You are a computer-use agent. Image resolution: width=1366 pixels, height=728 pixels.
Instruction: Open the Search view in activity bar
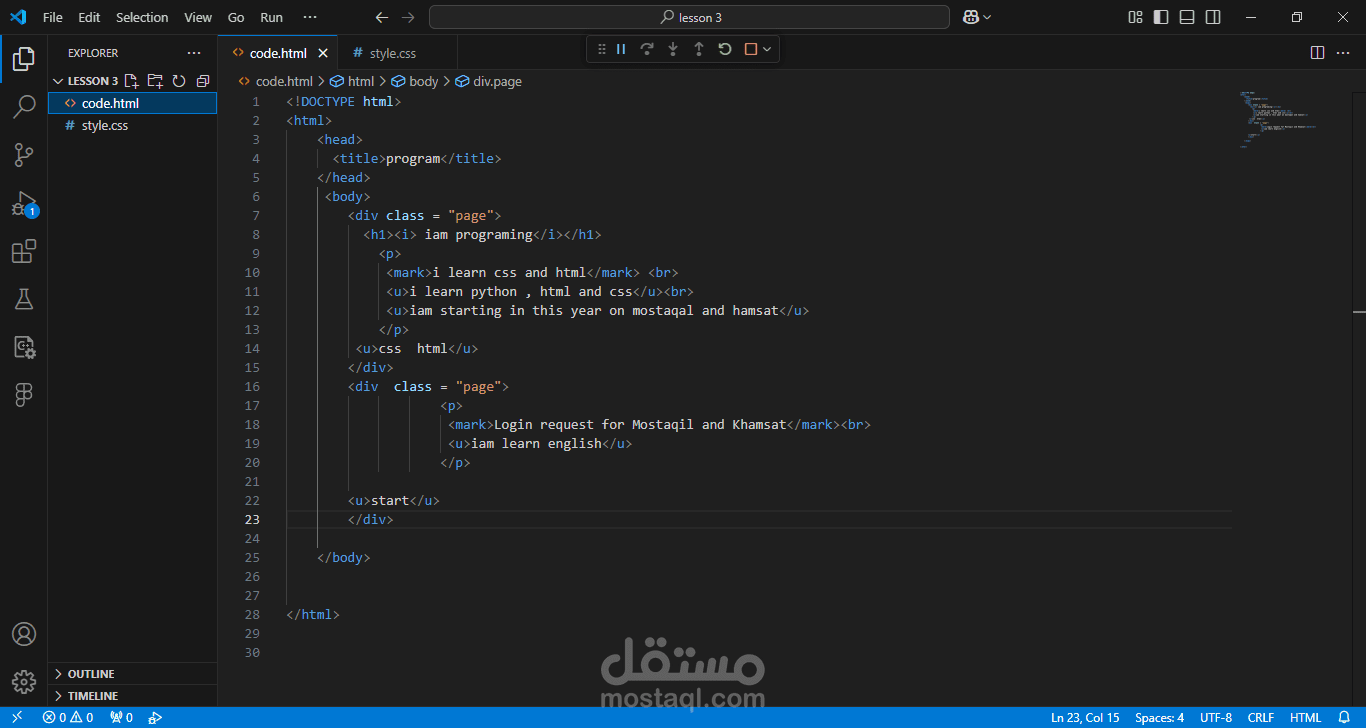(x=24, y=107)
